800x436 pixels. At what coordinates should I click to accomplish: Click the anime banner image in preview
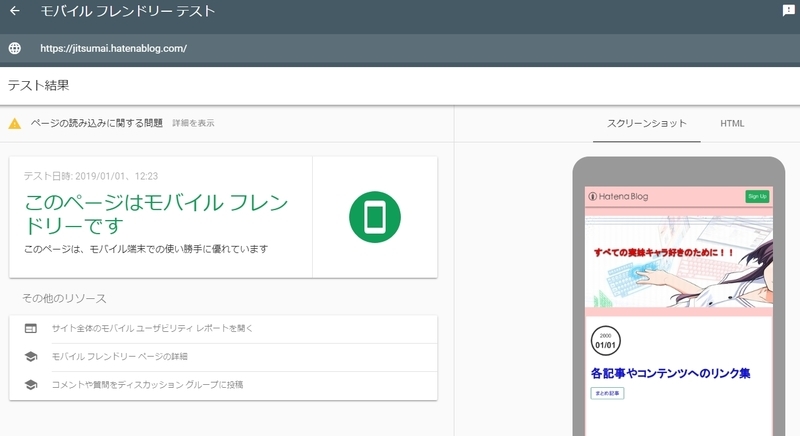679,261
